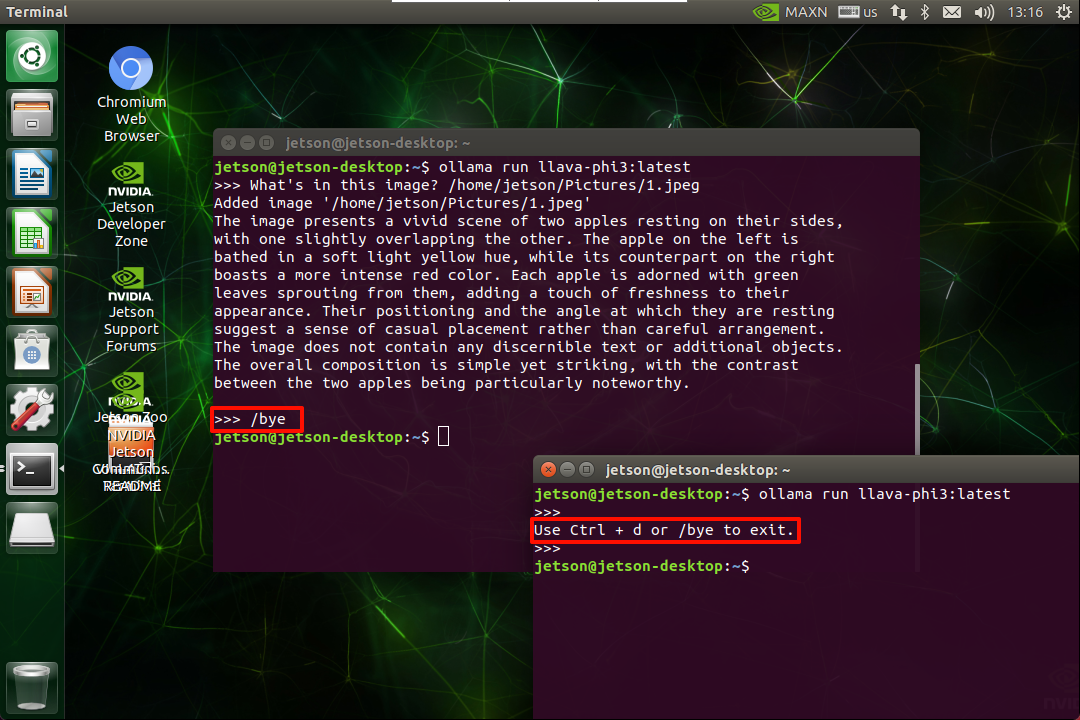
Task: Click the text 'Use Ctrl + d or /bye to exit.'
Action: 665,531
